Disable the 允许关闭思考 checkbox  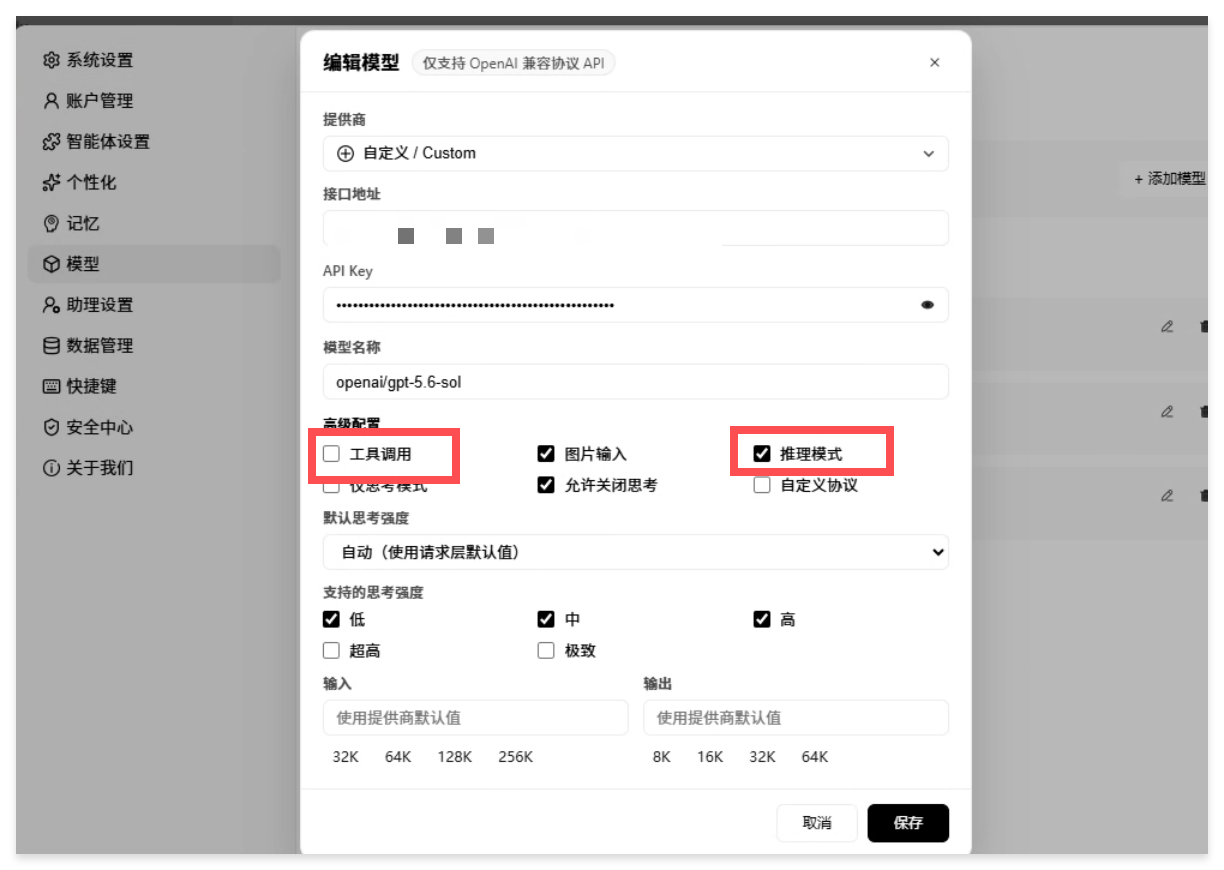click(x=546, y=486)
